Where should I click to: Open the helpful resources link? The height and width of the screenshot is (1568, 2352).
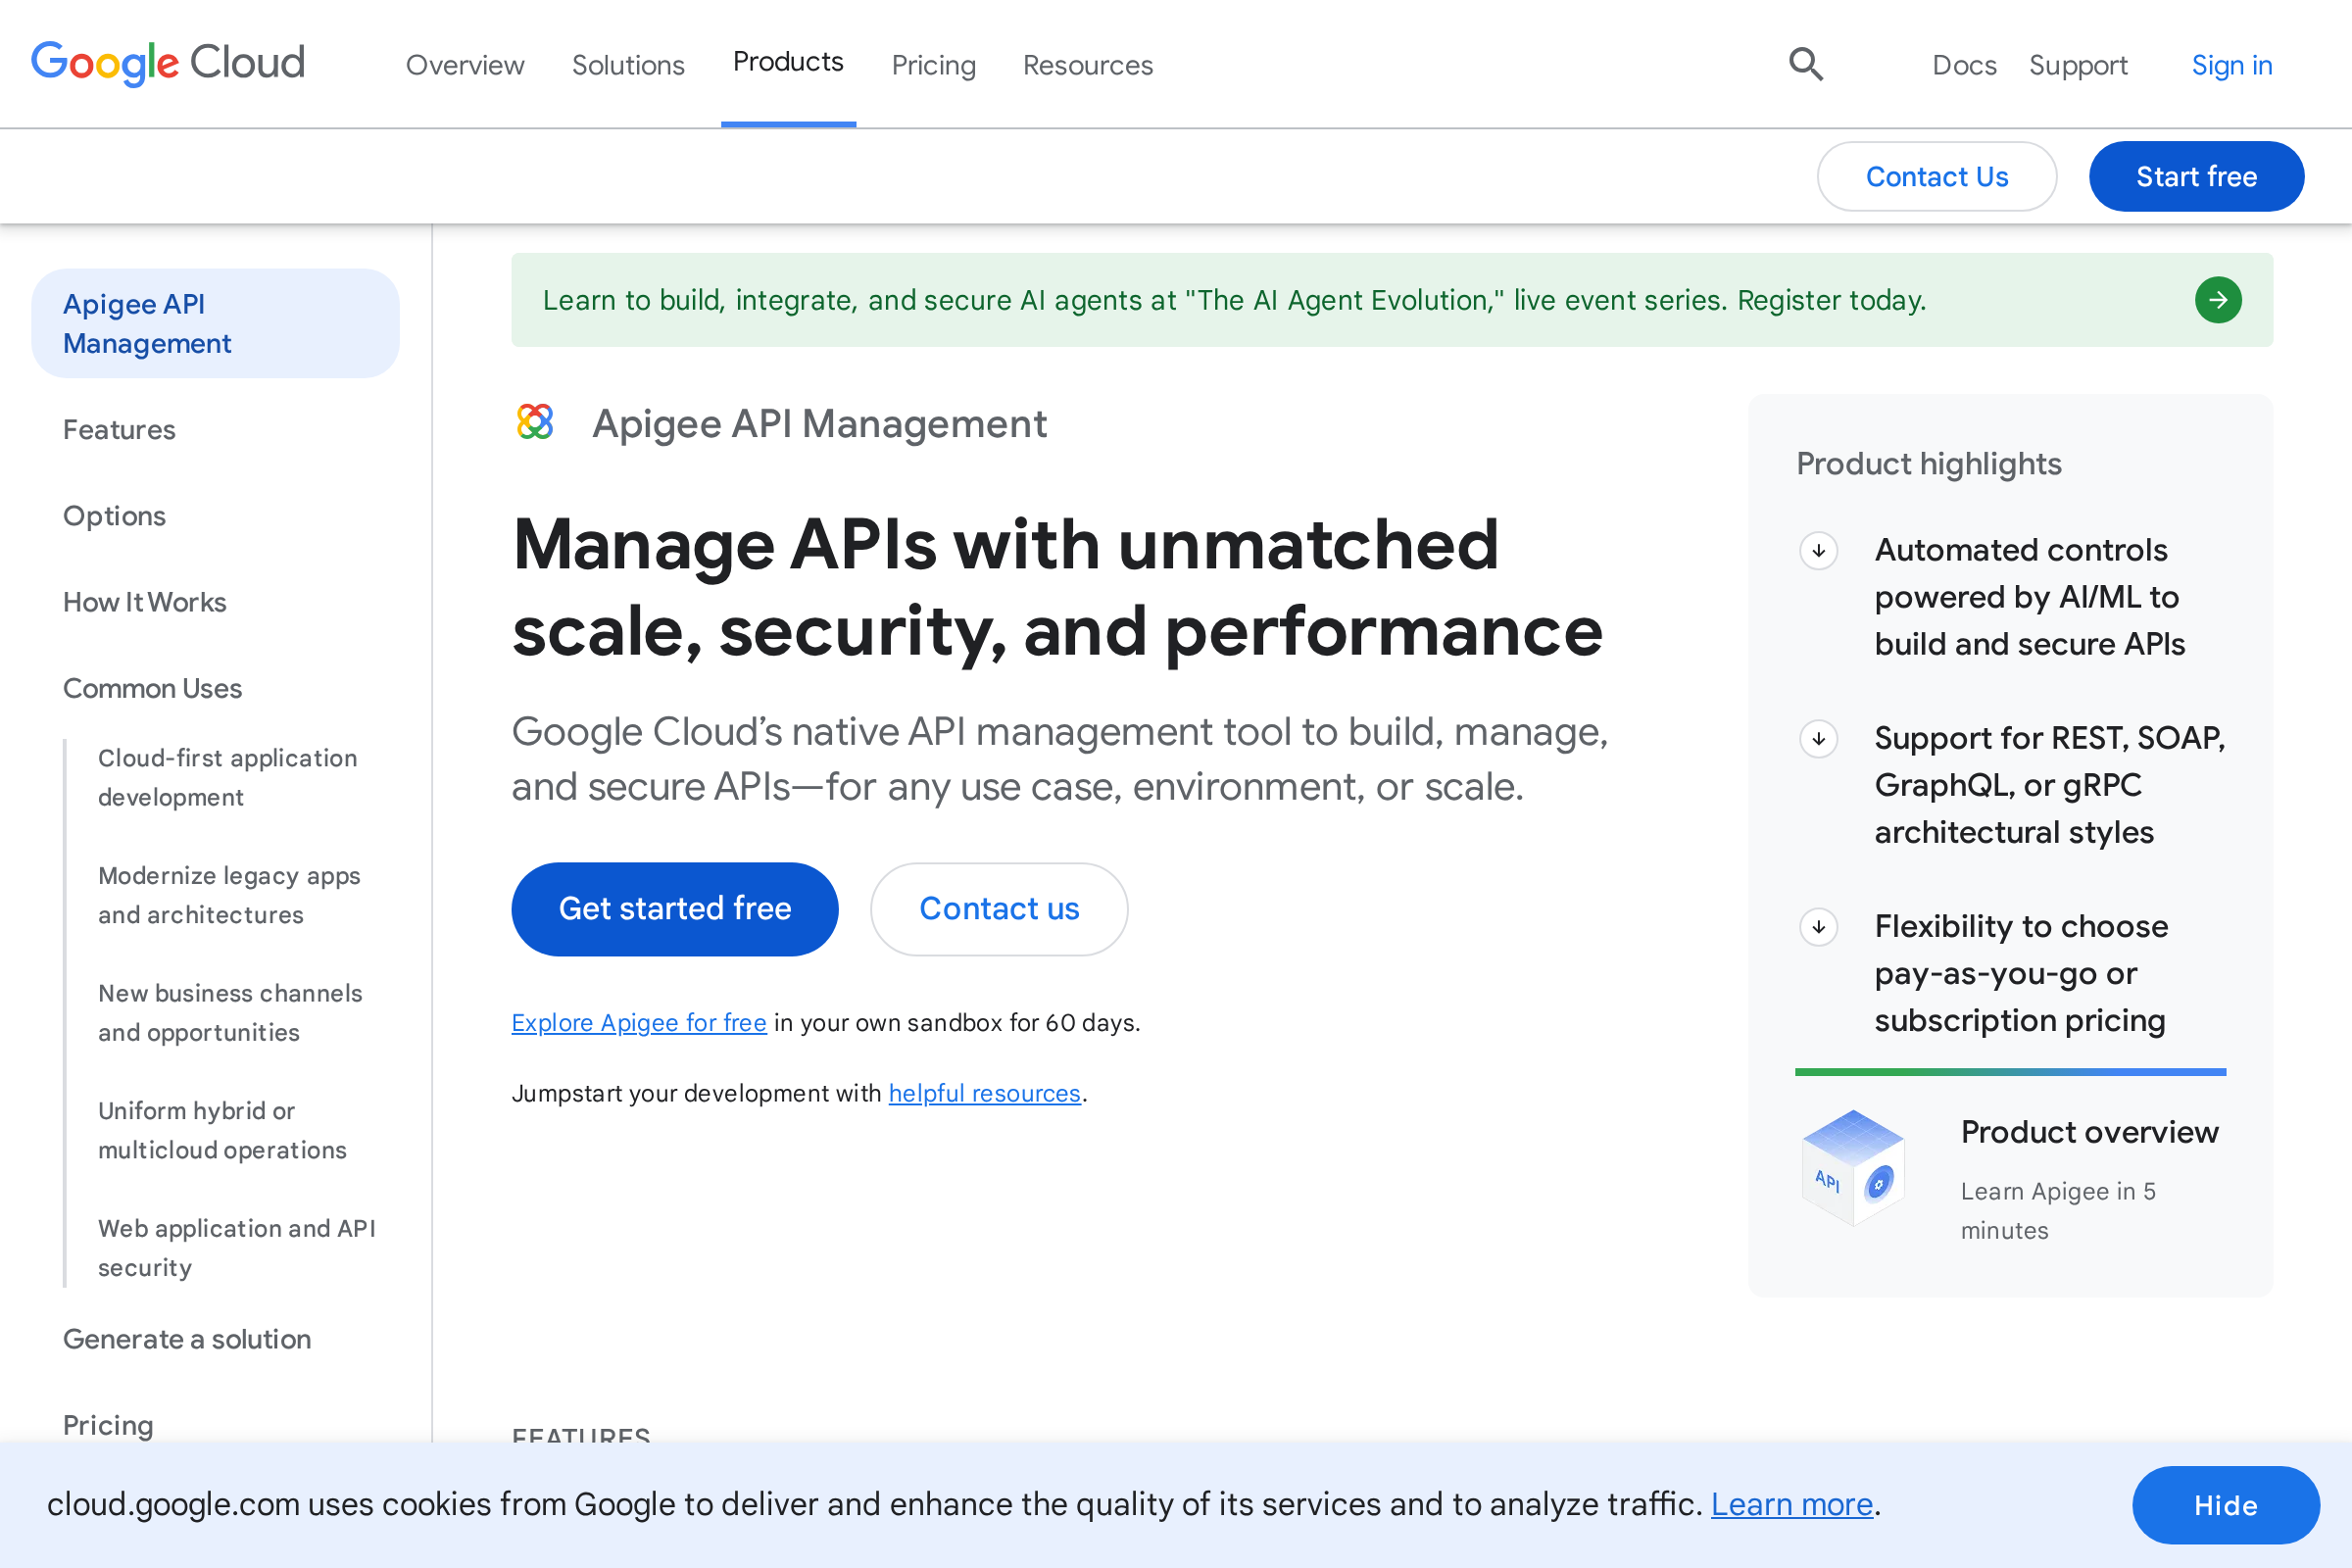click(984, 1093)
